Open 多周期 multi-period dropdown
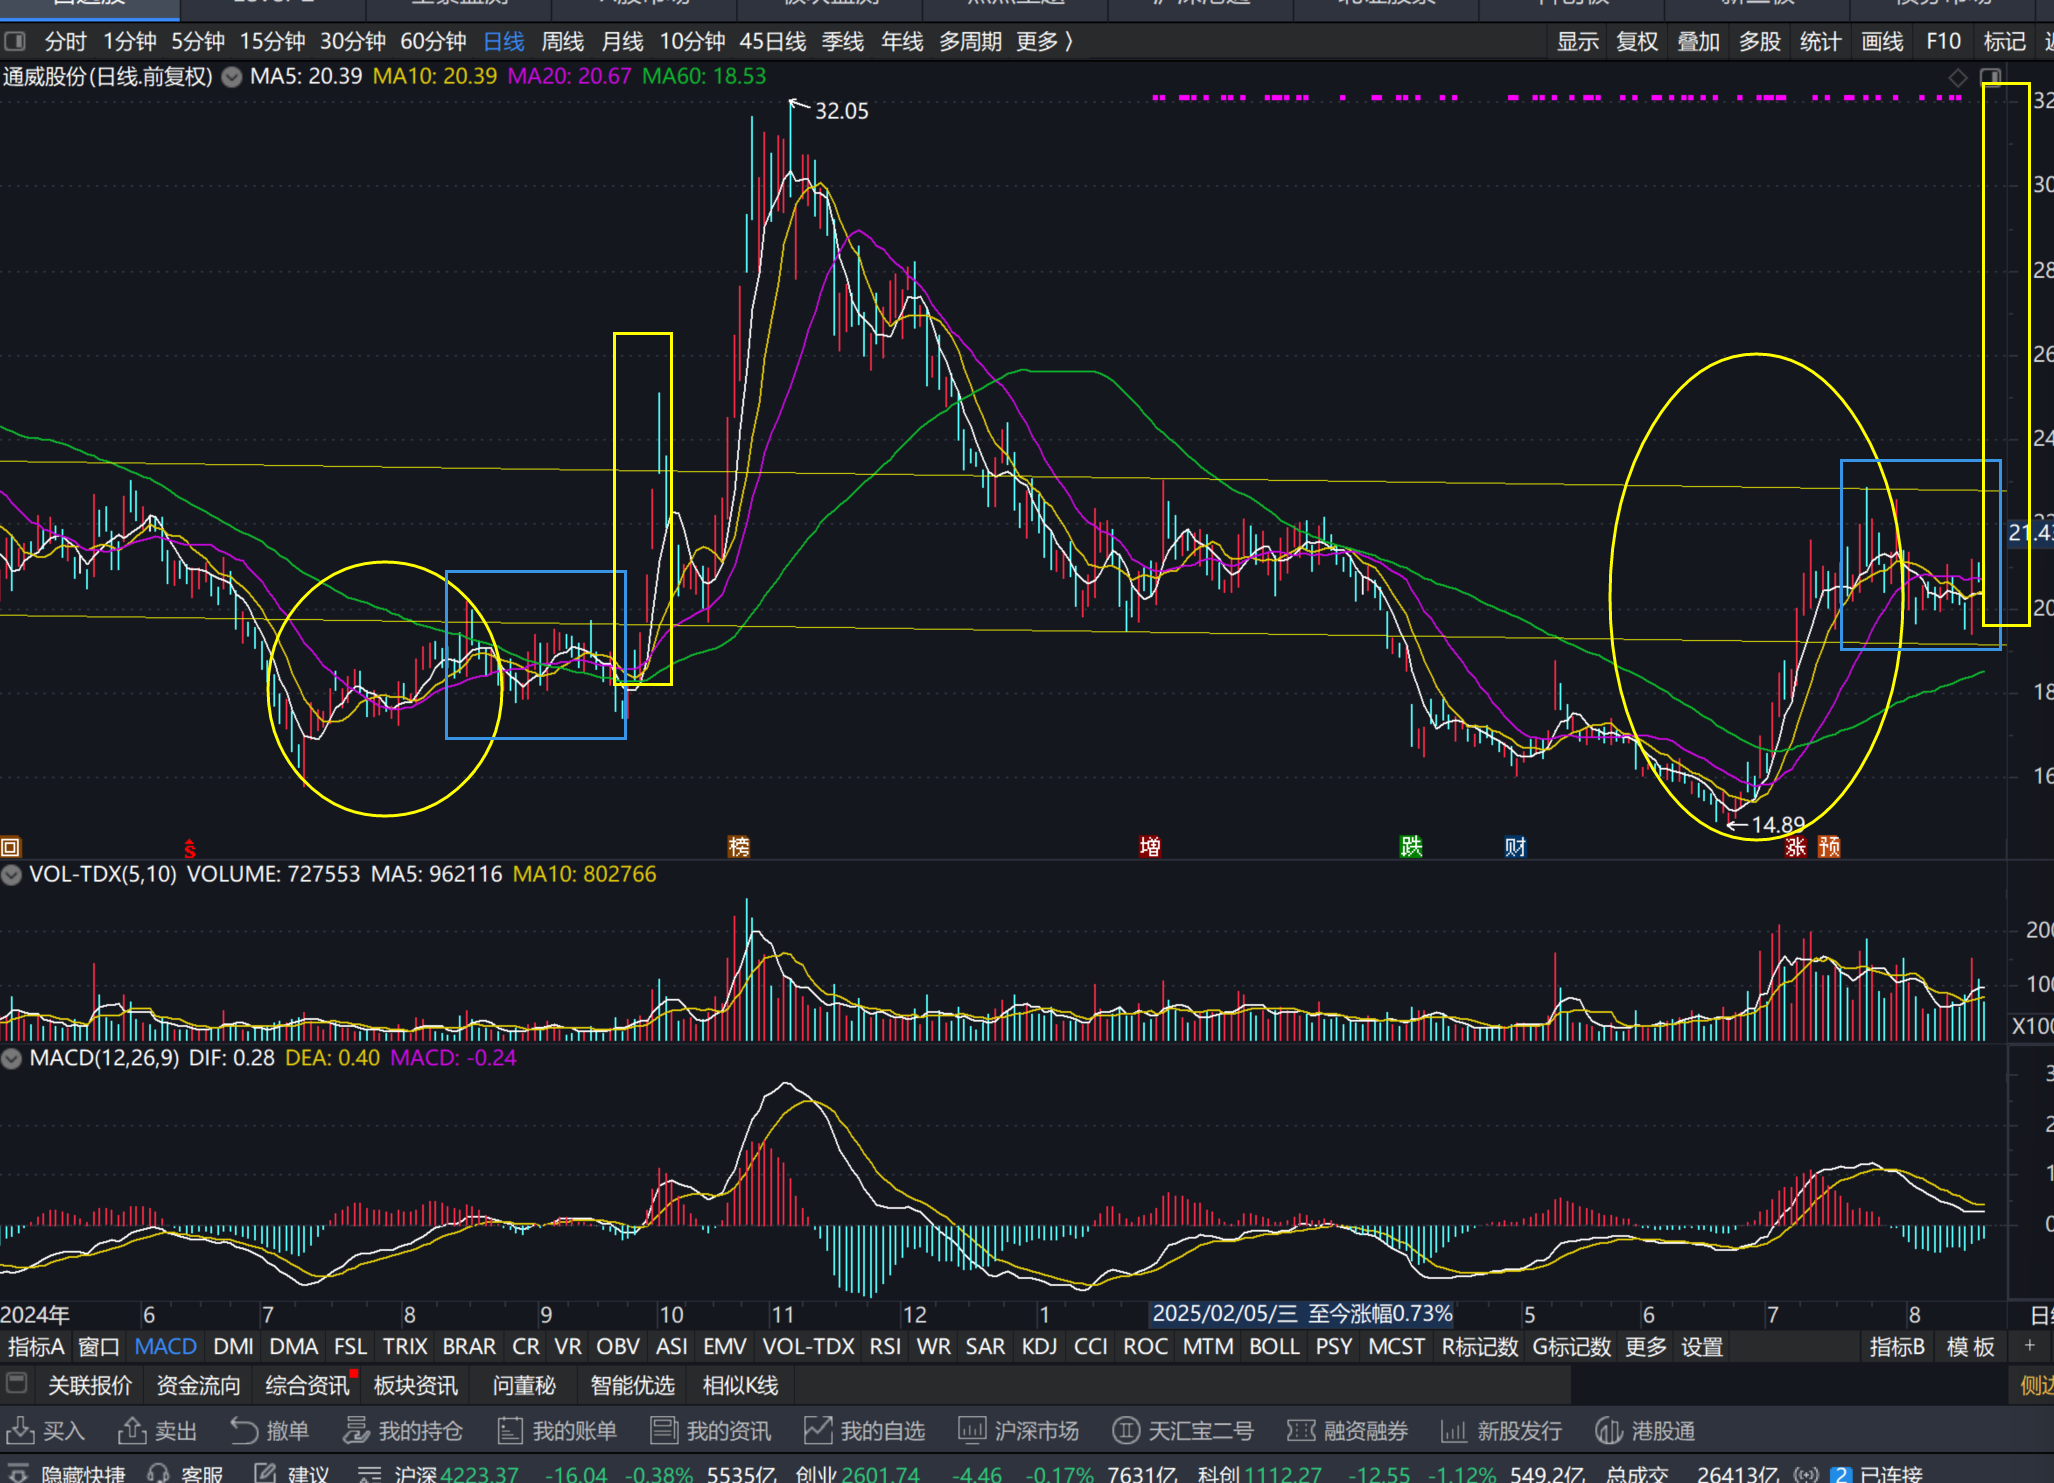The image size is (2054, 1483). coord(970,42)
